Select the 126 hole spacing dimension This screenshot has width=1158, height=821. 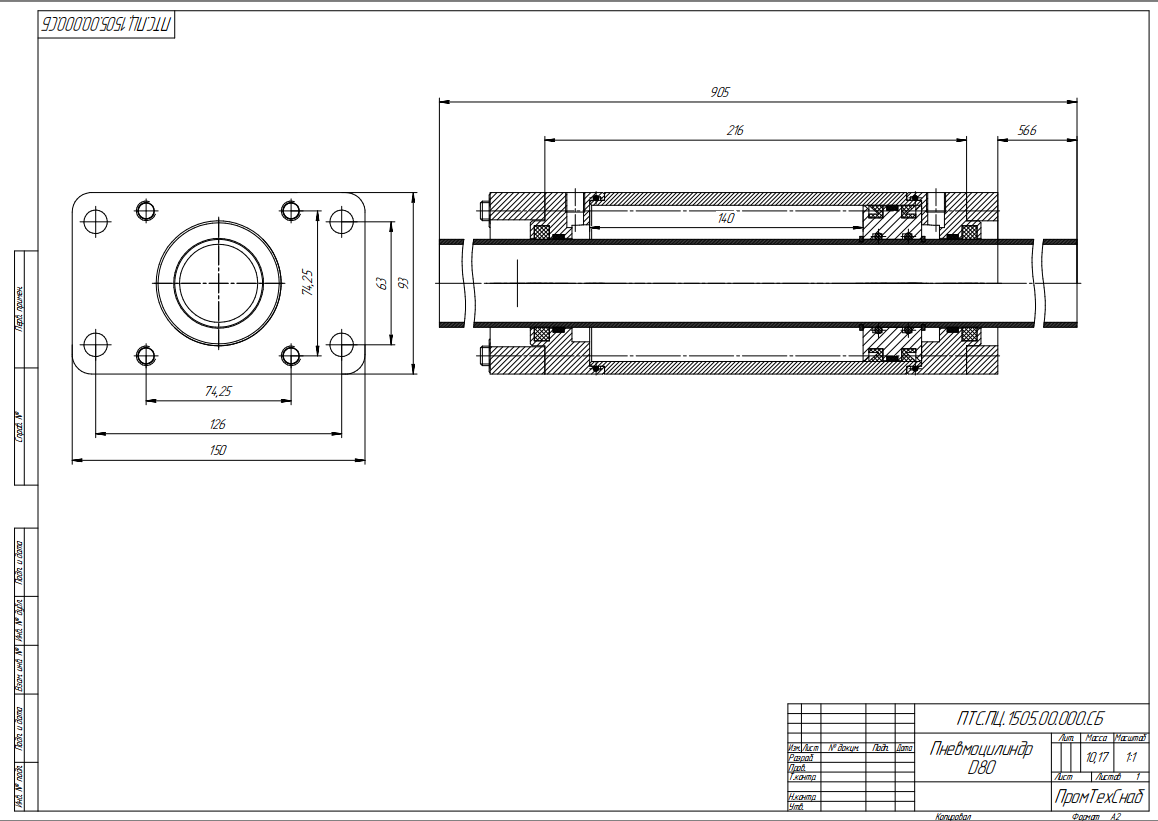click(218, 424)
